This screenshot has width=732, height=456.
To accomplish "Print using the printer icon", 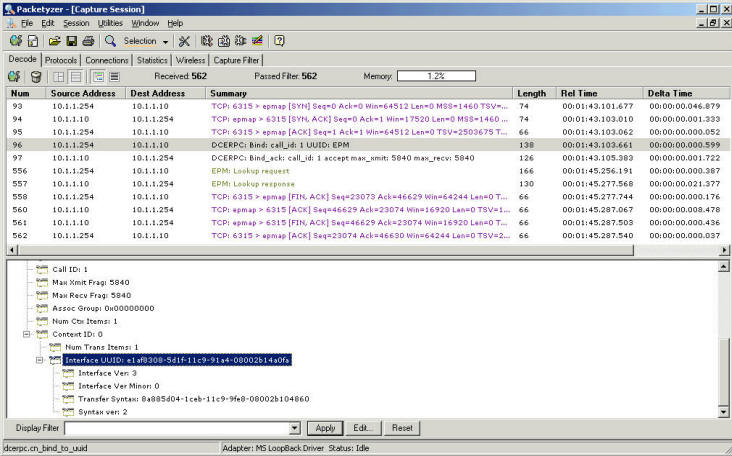I will click(x=88, y=41).
